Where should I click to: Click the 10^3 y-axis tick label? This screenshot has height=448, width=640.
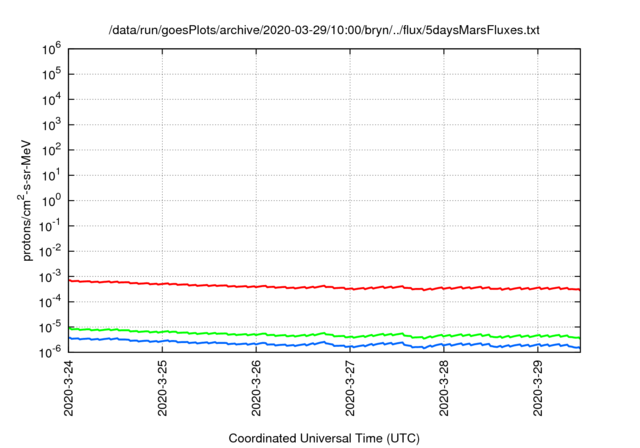point(51,125)
